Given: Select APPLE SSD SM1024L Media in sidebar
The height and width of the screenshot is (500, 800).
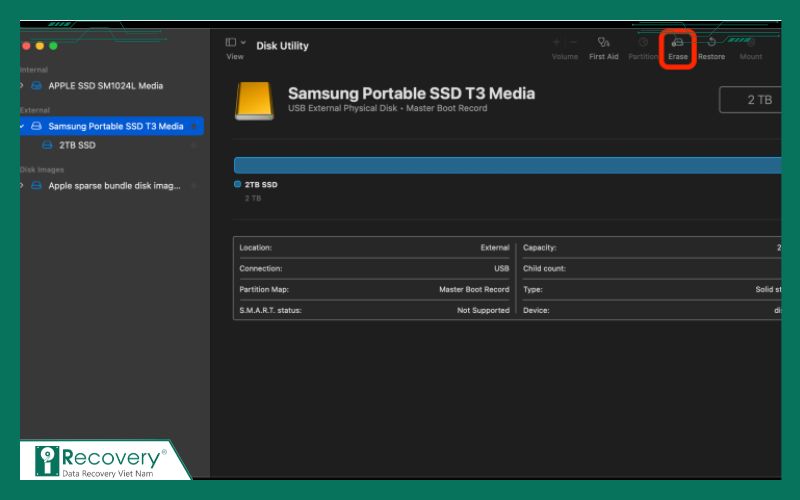Looking at the screenshot, I should 105,86.
